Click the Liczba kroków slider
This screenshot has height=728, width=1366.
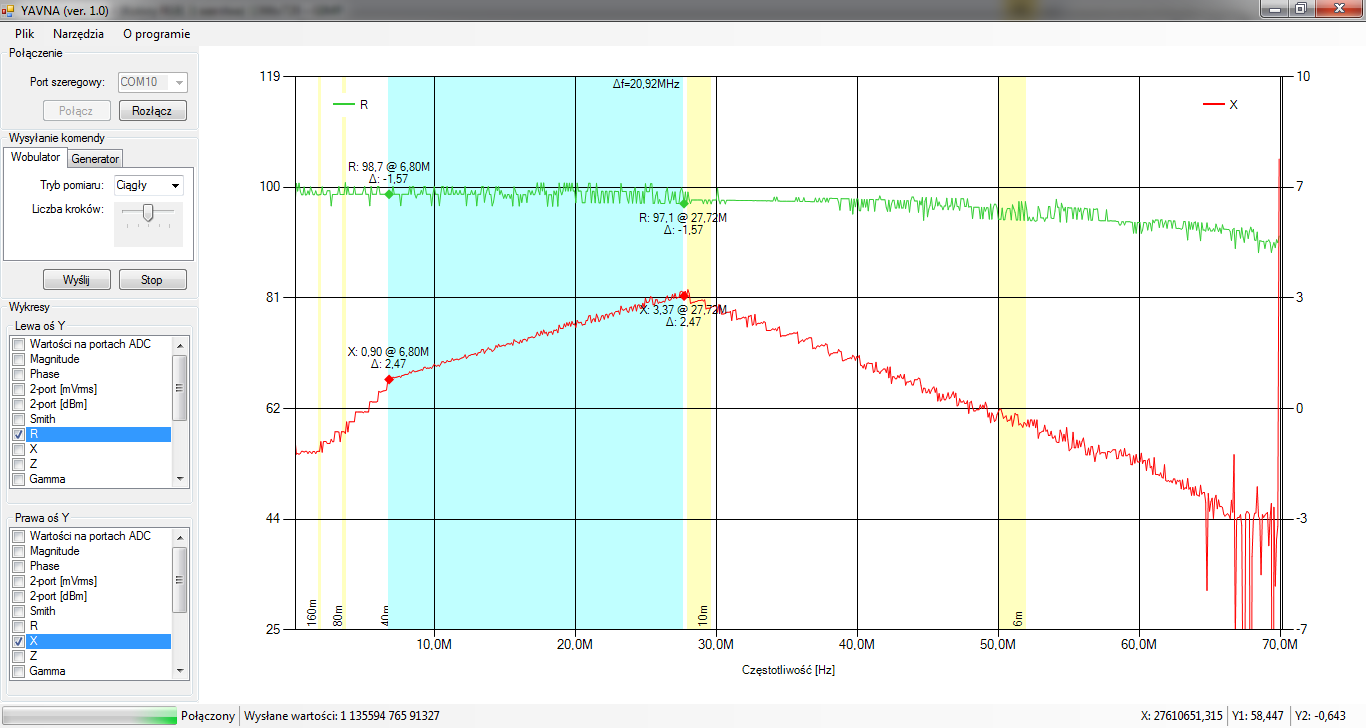148,211
